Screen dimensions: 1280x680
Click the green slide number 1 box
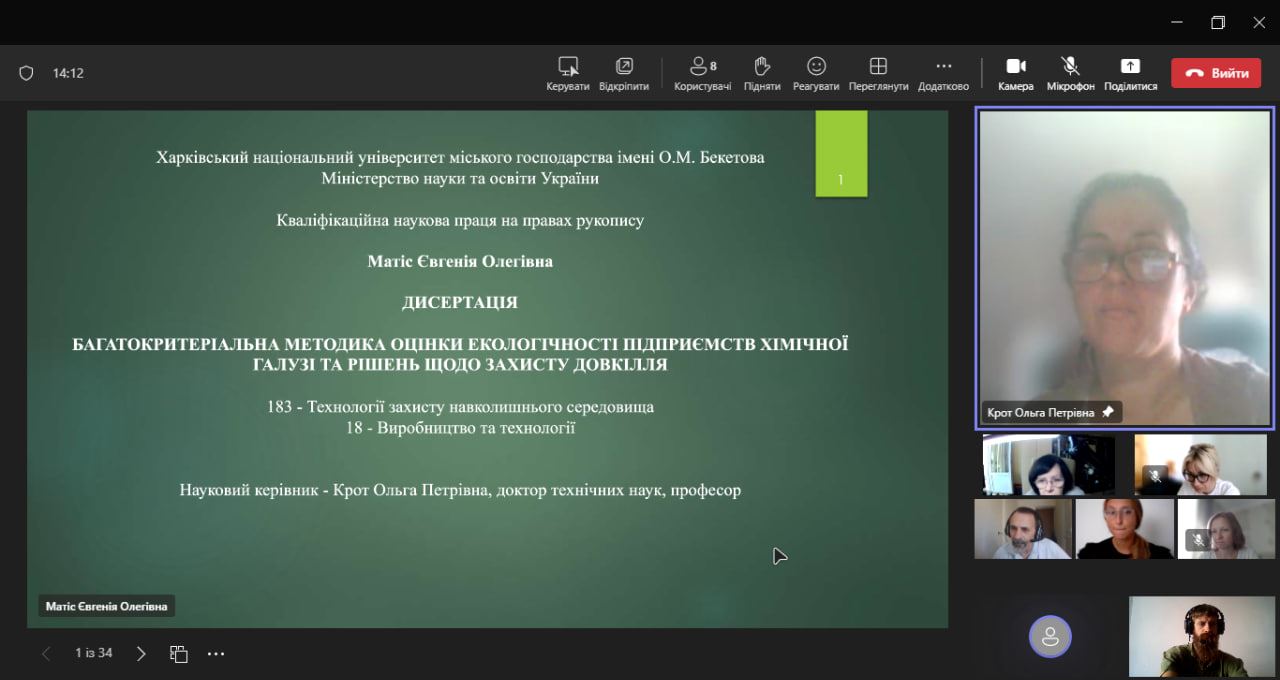841,153
